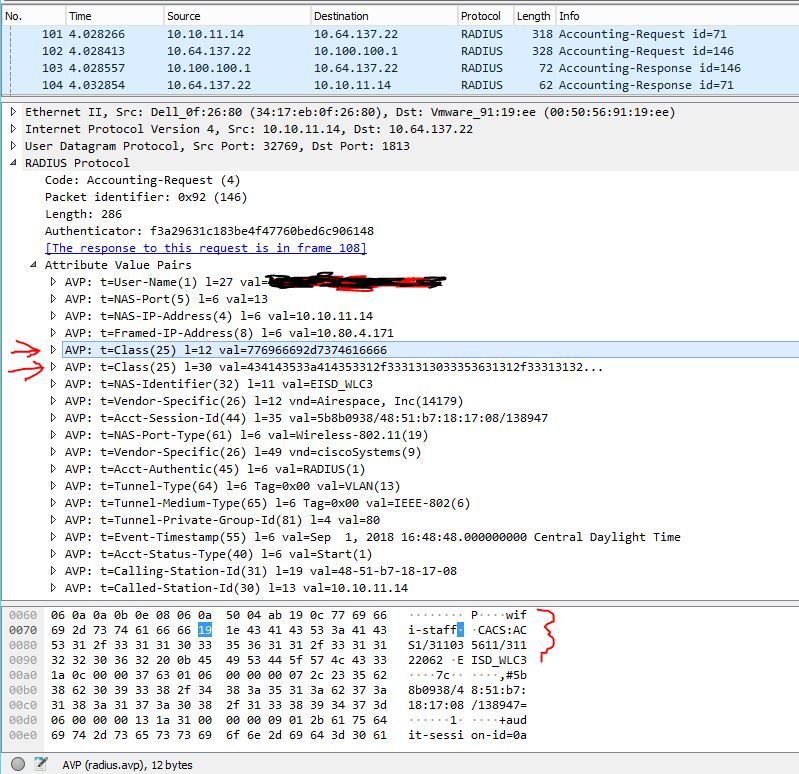Screen dimensions: 799x774
Task: Click the highlighted byte 19 in hex dump
Action: (204, 630)
